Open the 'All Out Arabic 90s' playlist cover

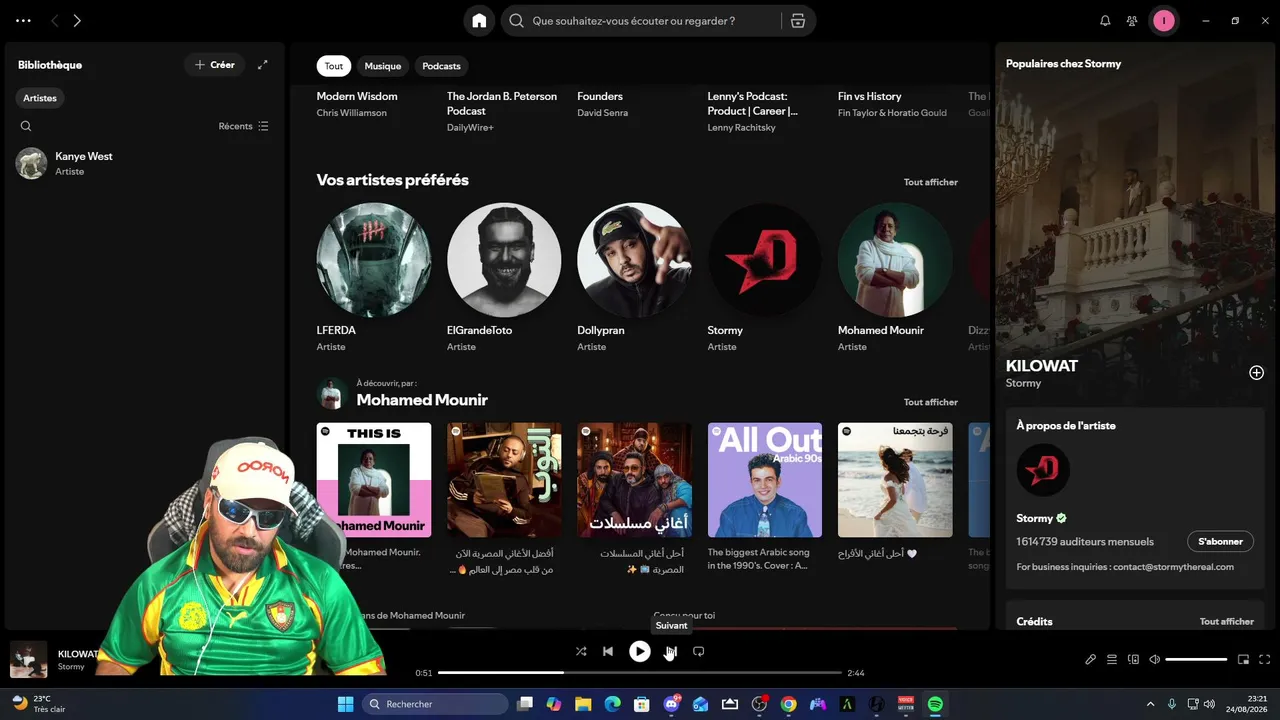tap(765, 480)
